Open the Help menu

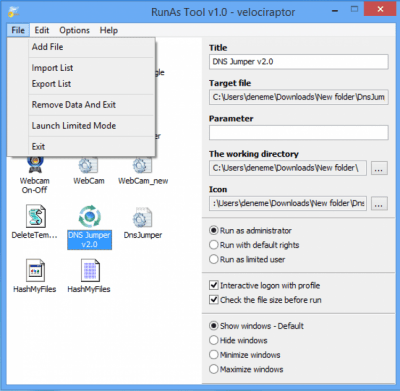pyautogui.click(x=109, y=30)
